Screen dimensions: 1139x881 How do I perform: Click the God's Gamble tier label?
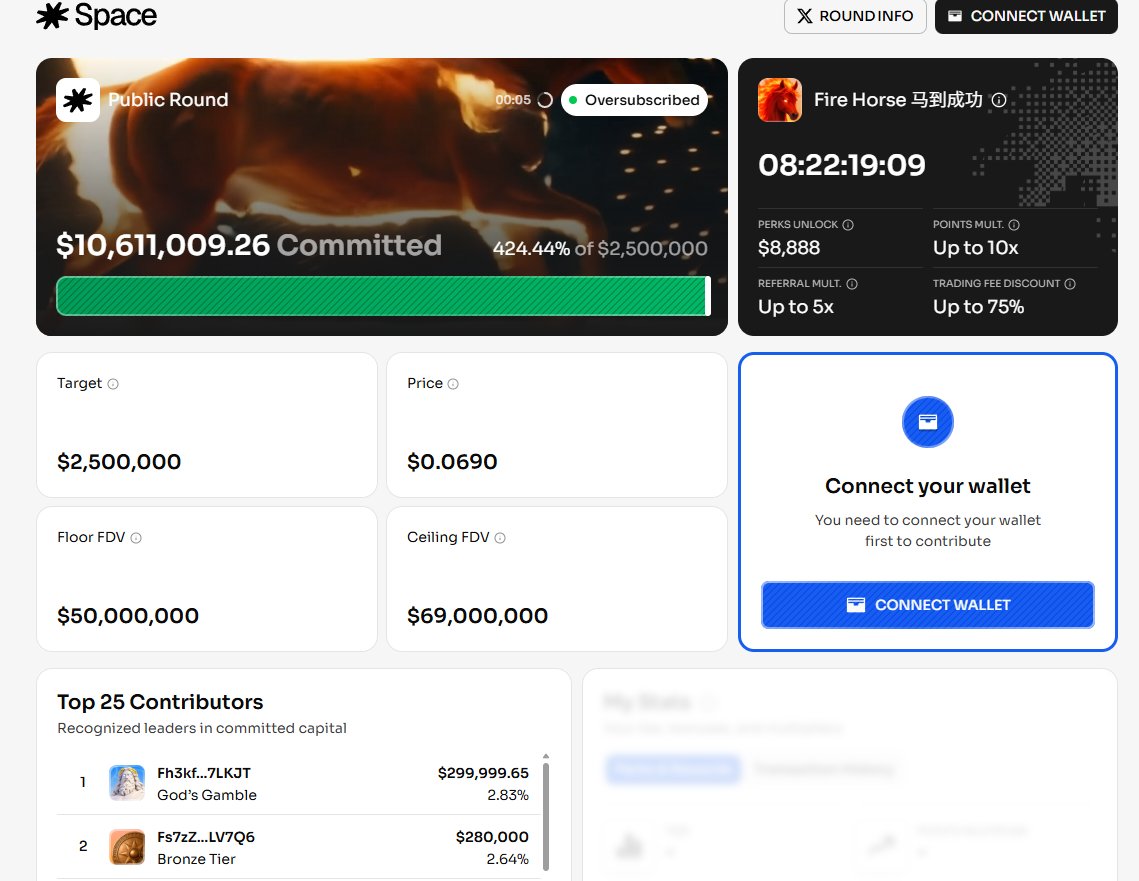[207, 795]
